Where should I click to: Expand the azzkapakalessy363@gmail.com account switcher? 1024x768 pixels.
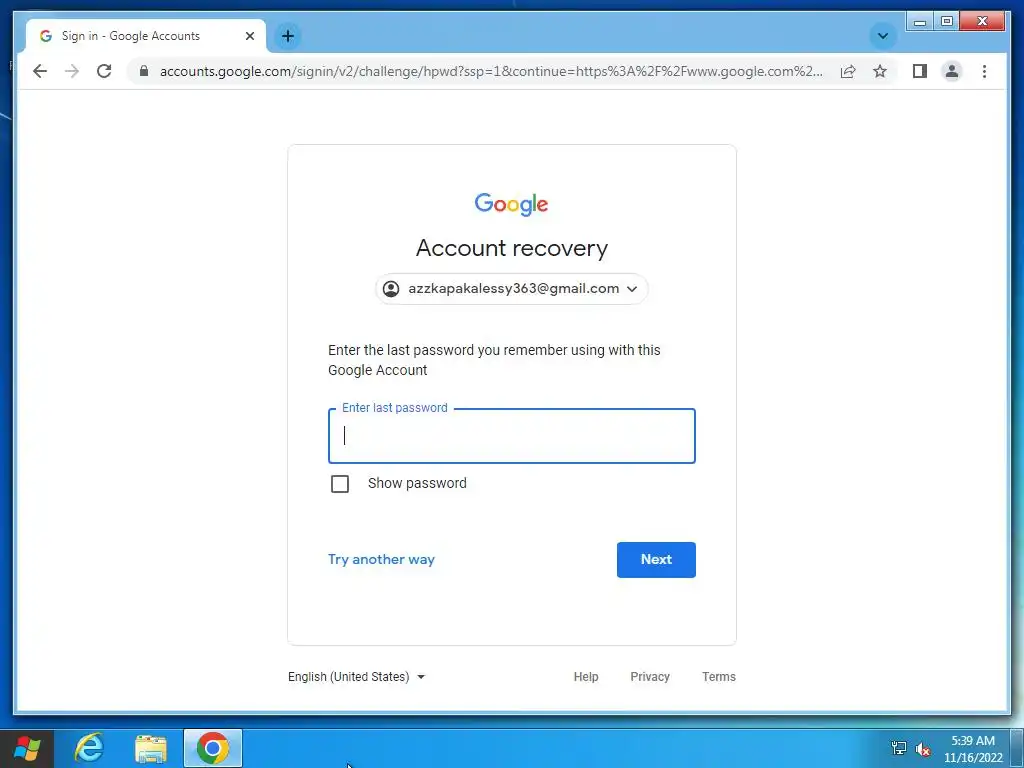click(x=512, y=289)
